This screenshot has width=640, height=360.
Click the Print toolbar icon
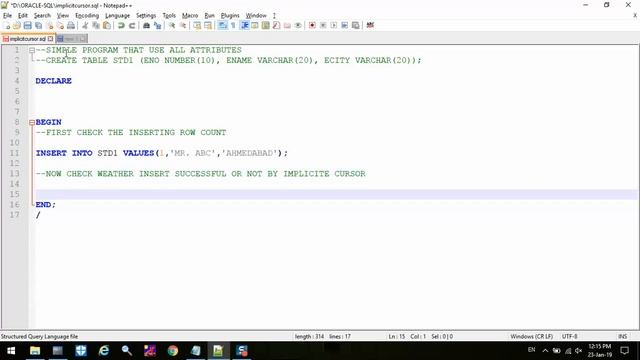[71, 25]
